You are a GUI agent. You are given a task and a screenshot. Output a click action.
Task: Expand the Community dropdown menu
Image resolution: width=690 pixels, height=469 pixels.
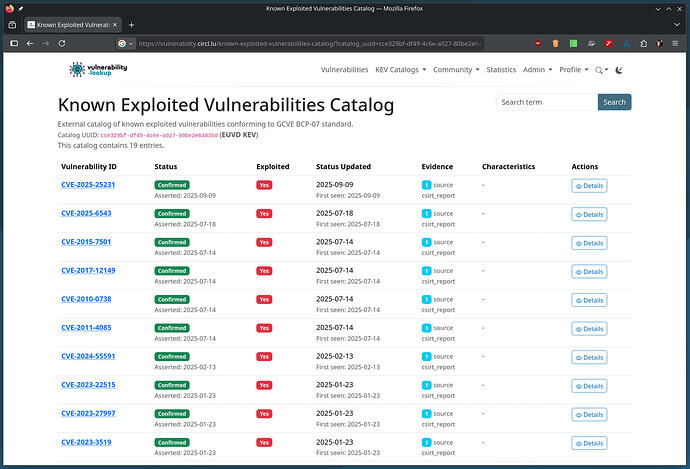coord(456,70)
